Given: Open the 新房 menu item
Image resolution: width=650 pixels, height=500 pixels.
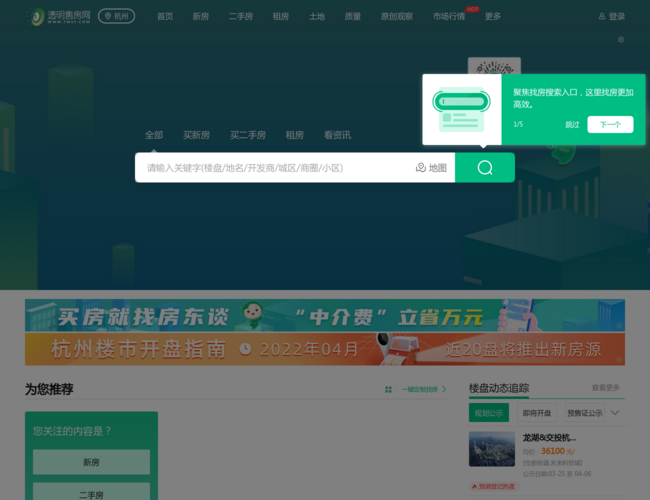Looking at the screenshot, I should (201, 17).
